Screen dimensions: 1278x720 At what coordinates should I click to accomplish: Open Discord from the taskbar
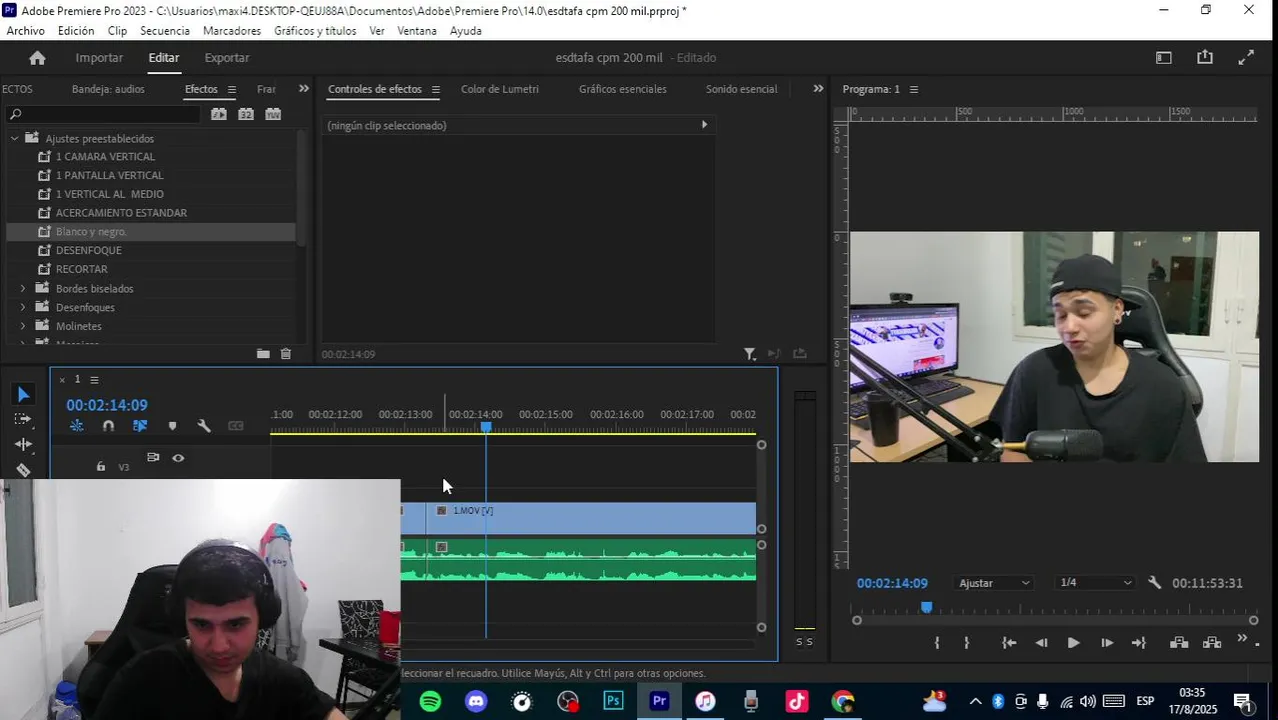[476, 702]
